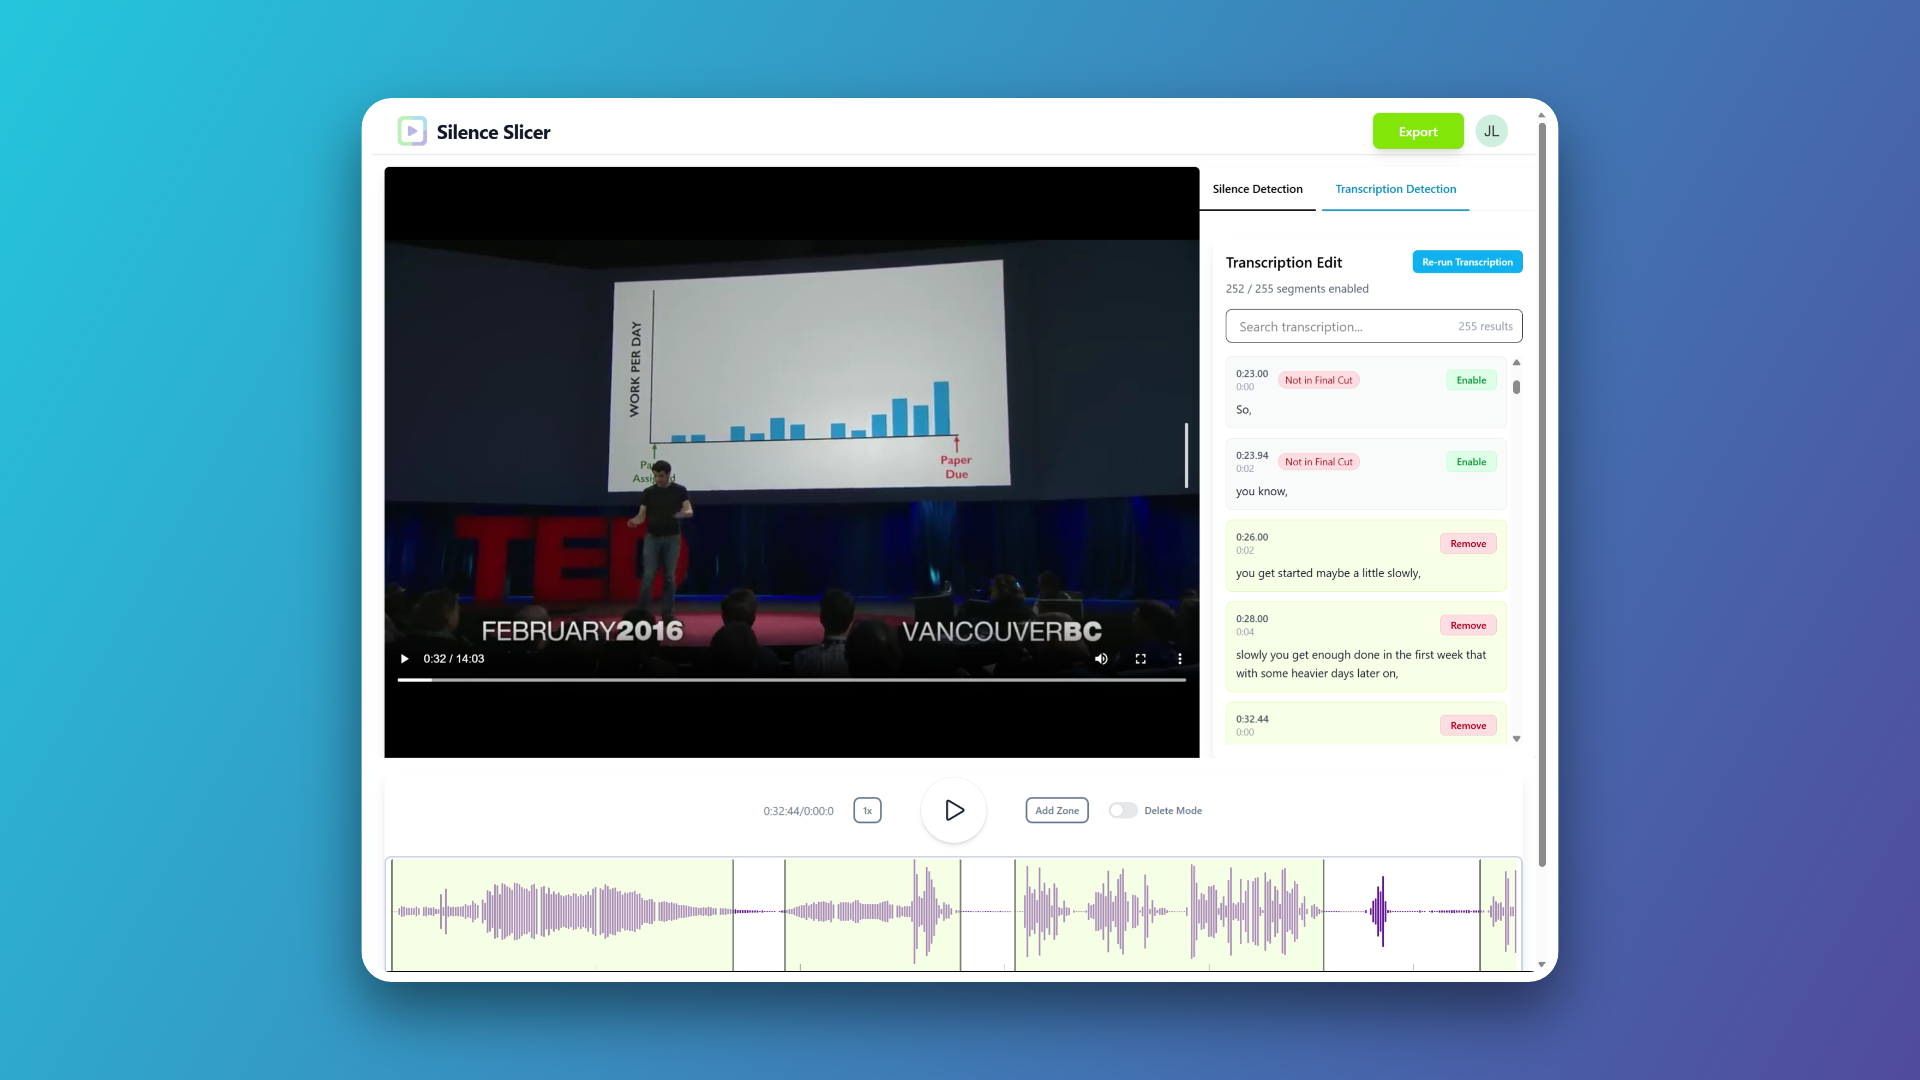Viewport: 1920px width, 1080px height.
Task: Click the Silence Slicer logo icon
Action: coord(412,131)
